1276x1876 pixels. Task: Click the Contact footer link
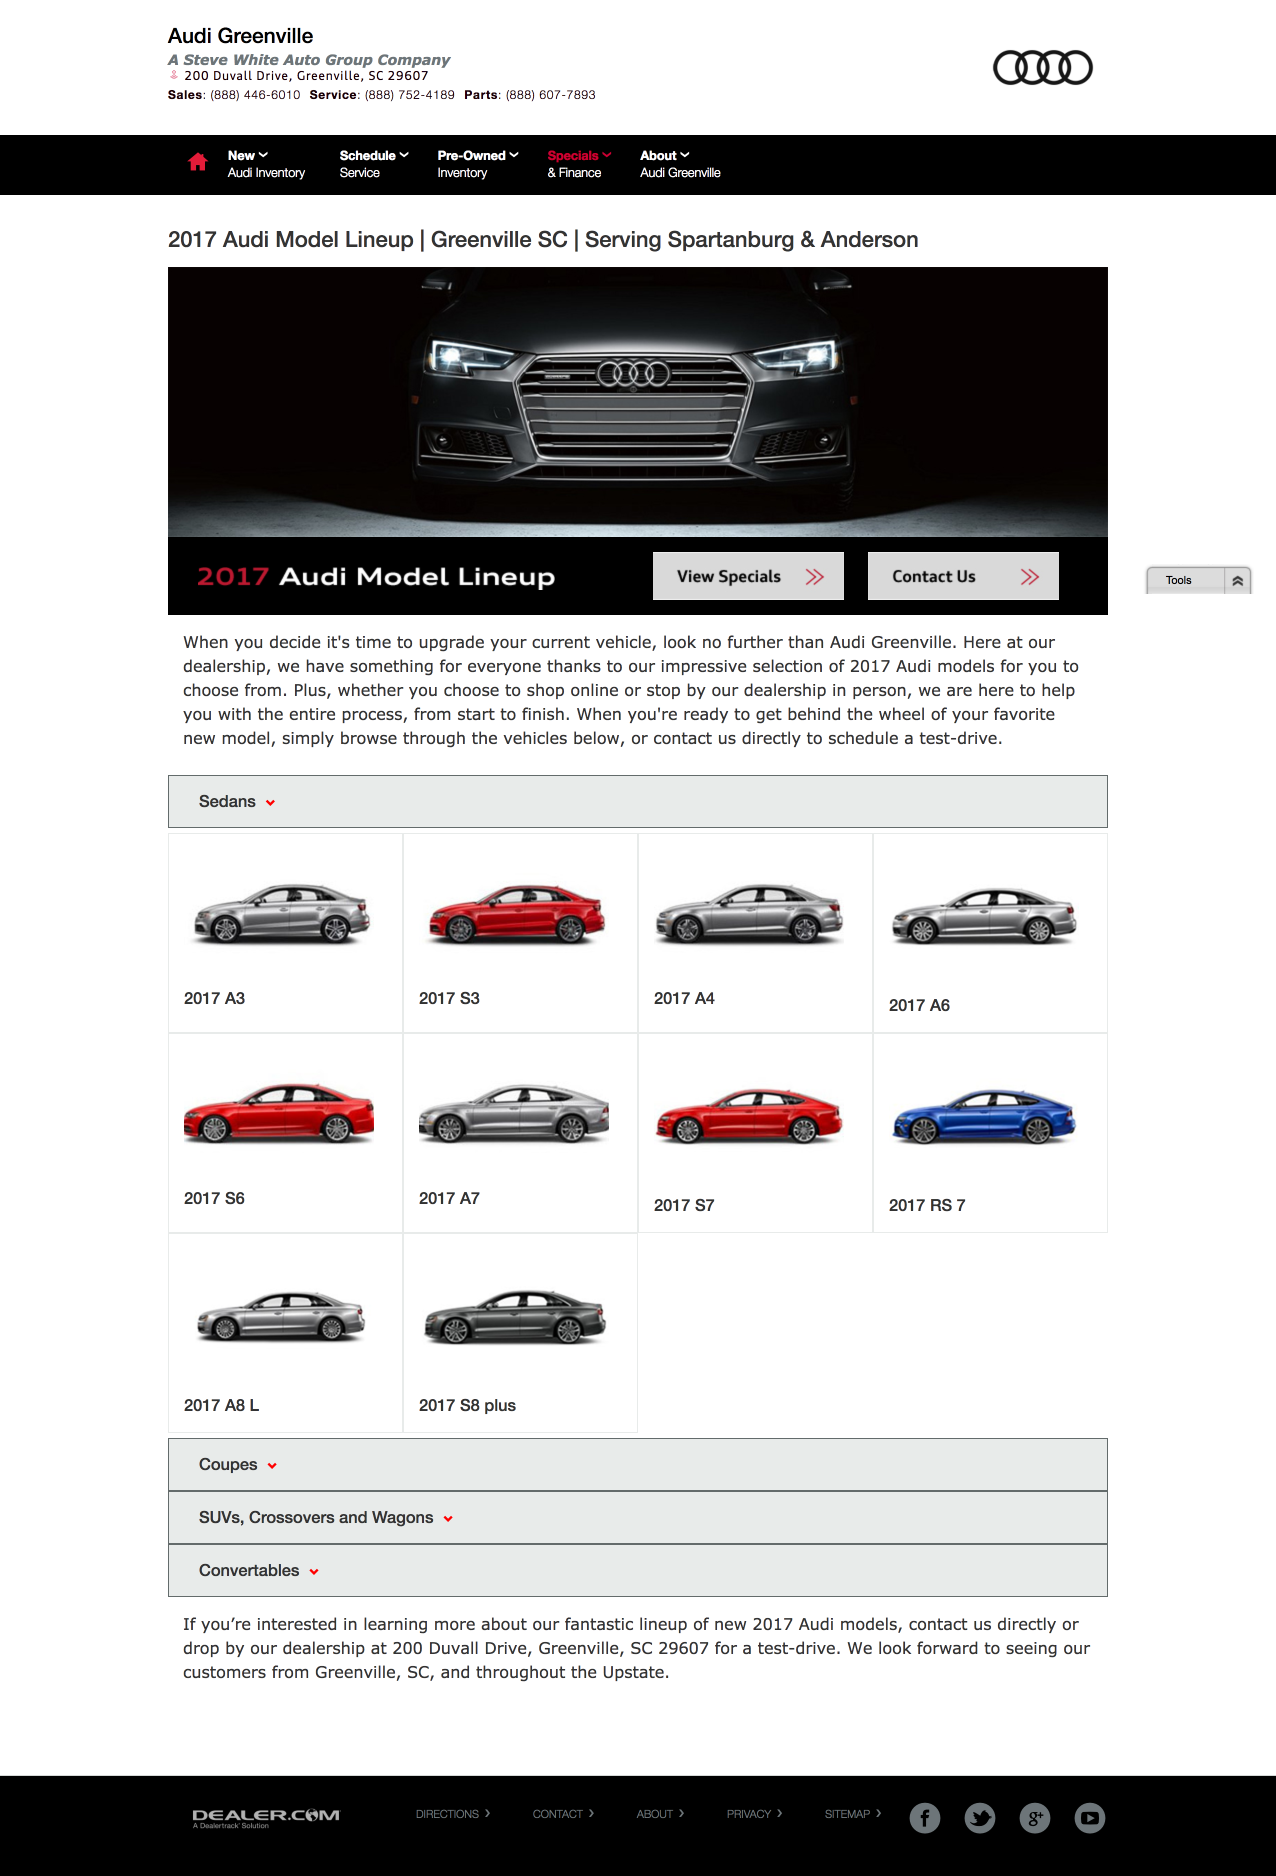[x=563, y=1814]
